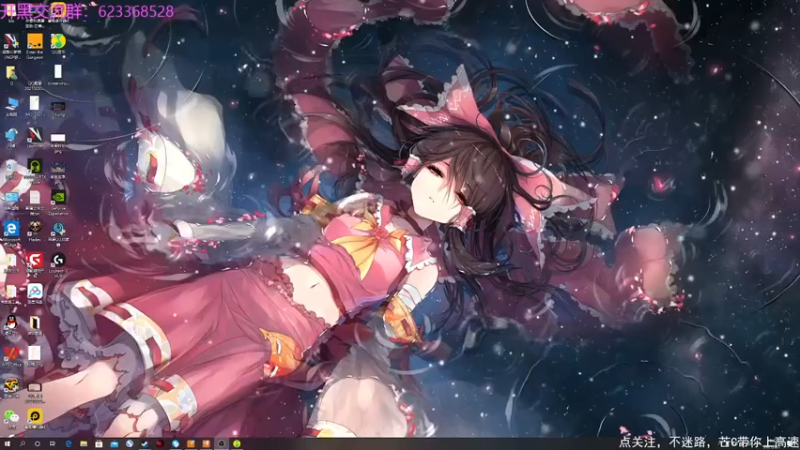The image size is (800, 450).
Task: Open Task View on the taskbar
Action: click(x=53, y=444)
